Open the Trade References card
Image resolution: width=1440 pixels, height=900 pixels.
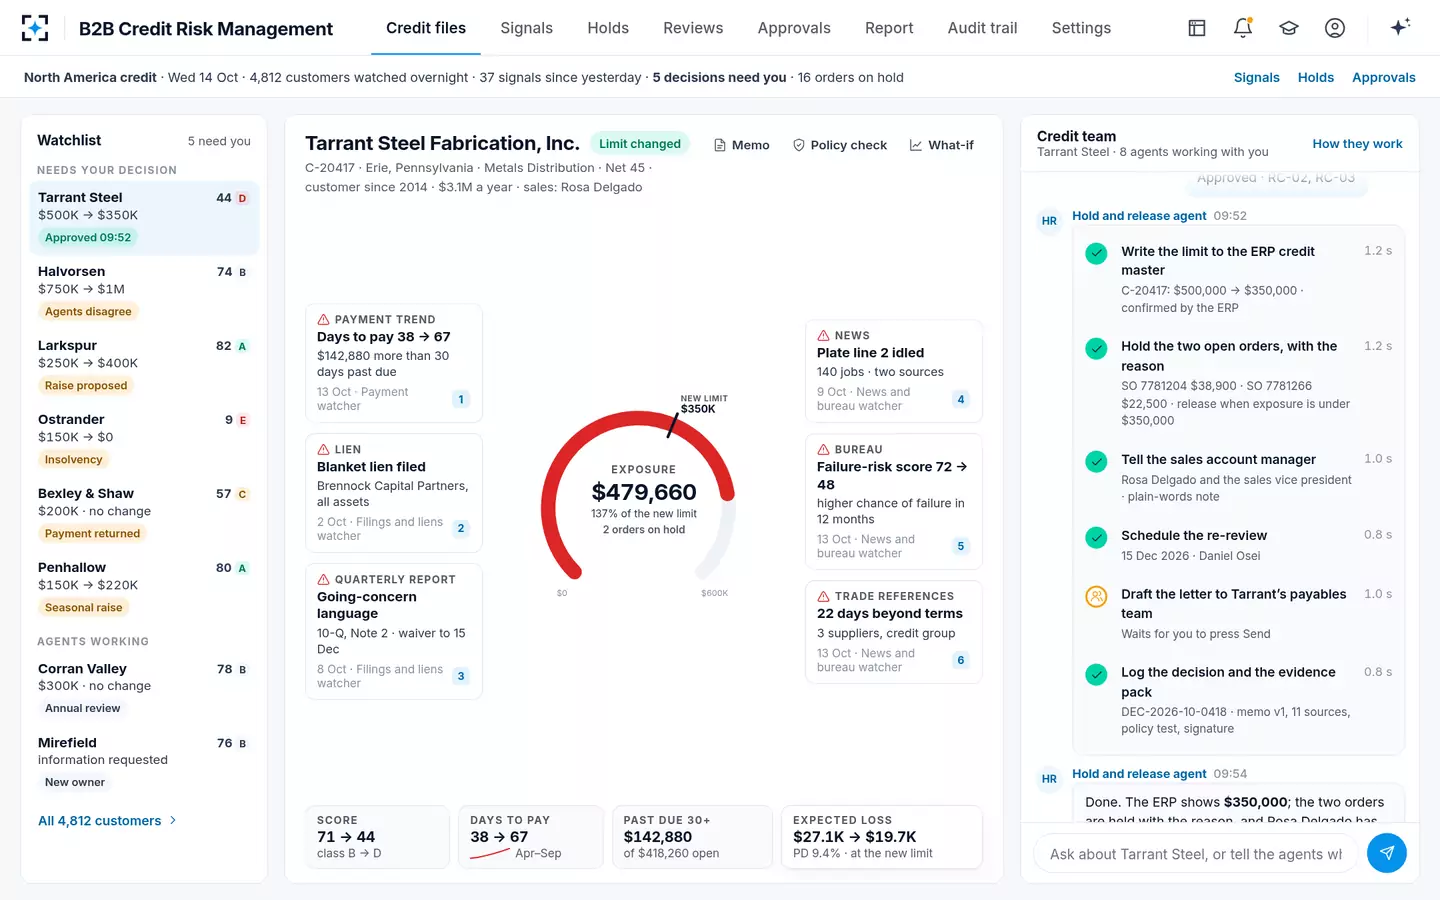(x=894, y=632)
